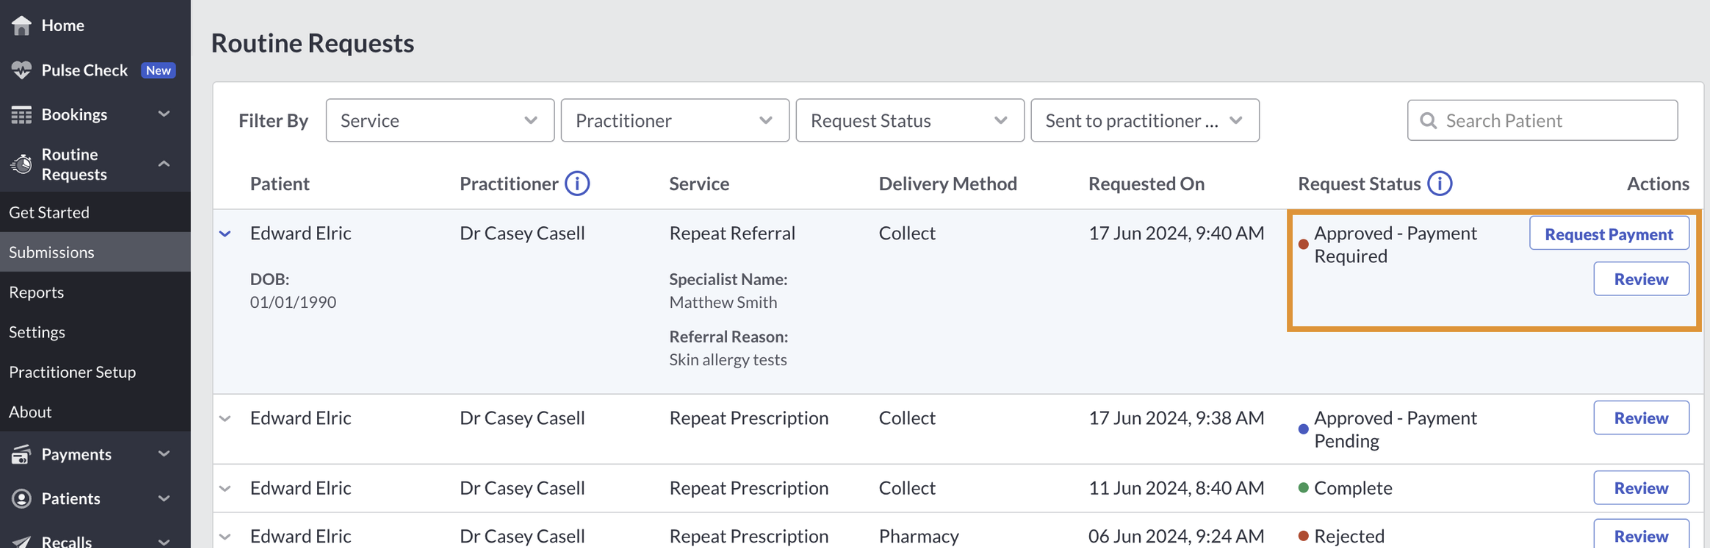Click the Pharmacy delivery method cell

(919, 536)
